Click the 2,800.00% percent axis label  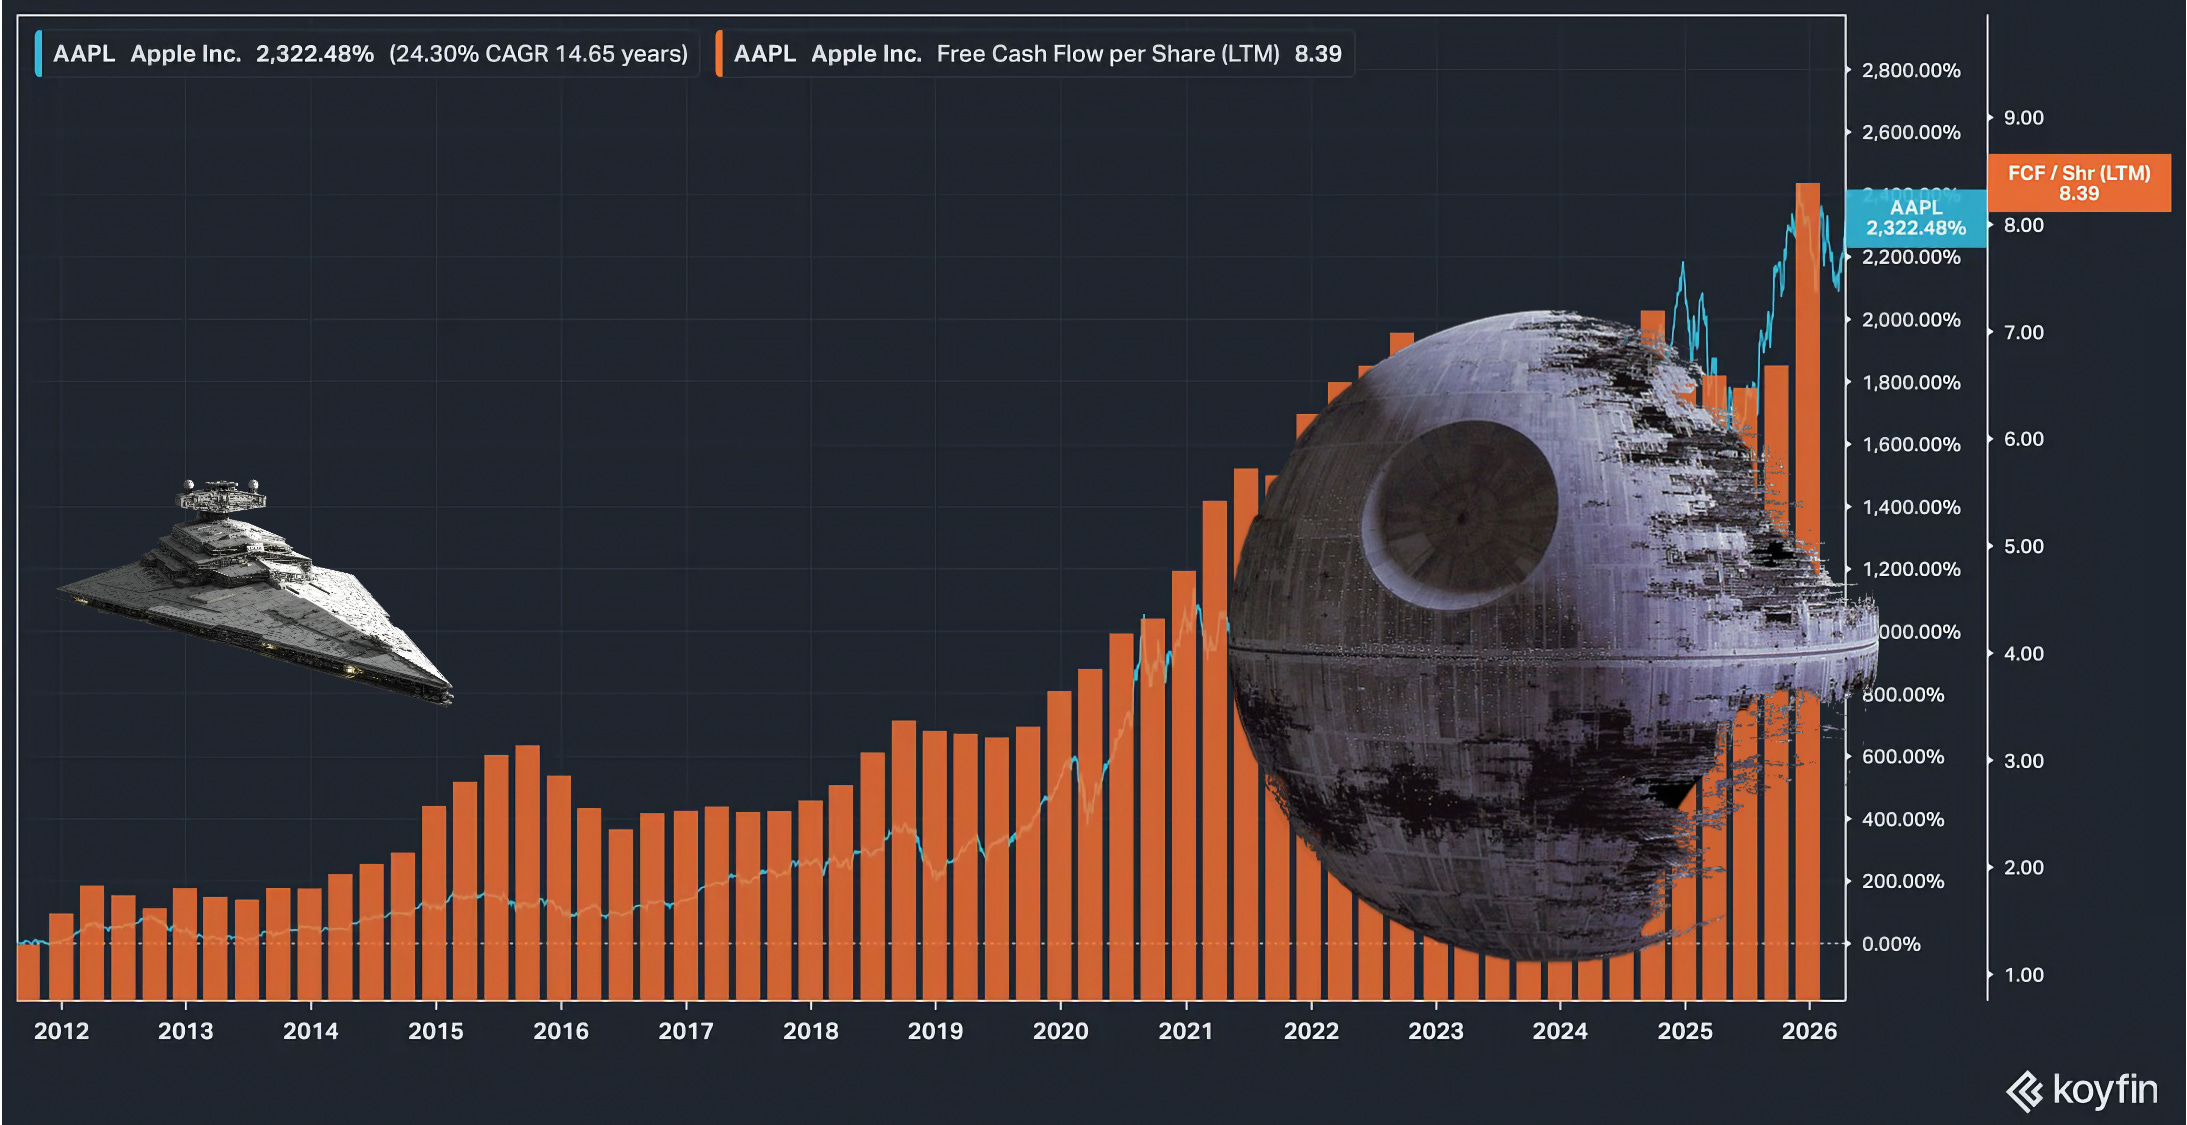[x=1910, y=71]
